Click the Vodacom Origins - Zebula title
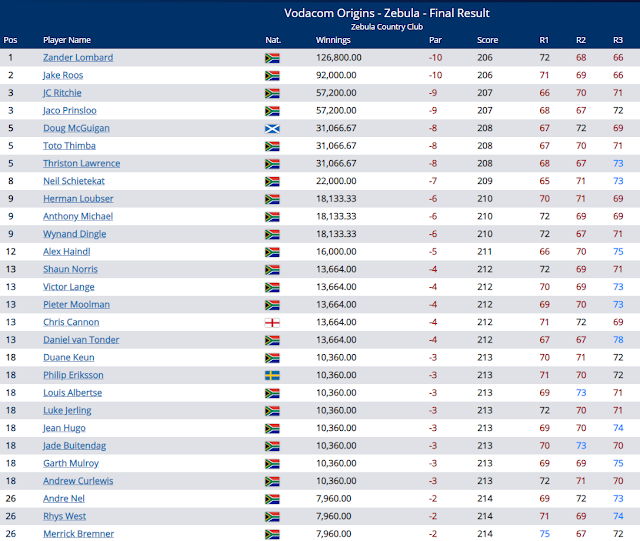640x541 pixels. [387, 13]
